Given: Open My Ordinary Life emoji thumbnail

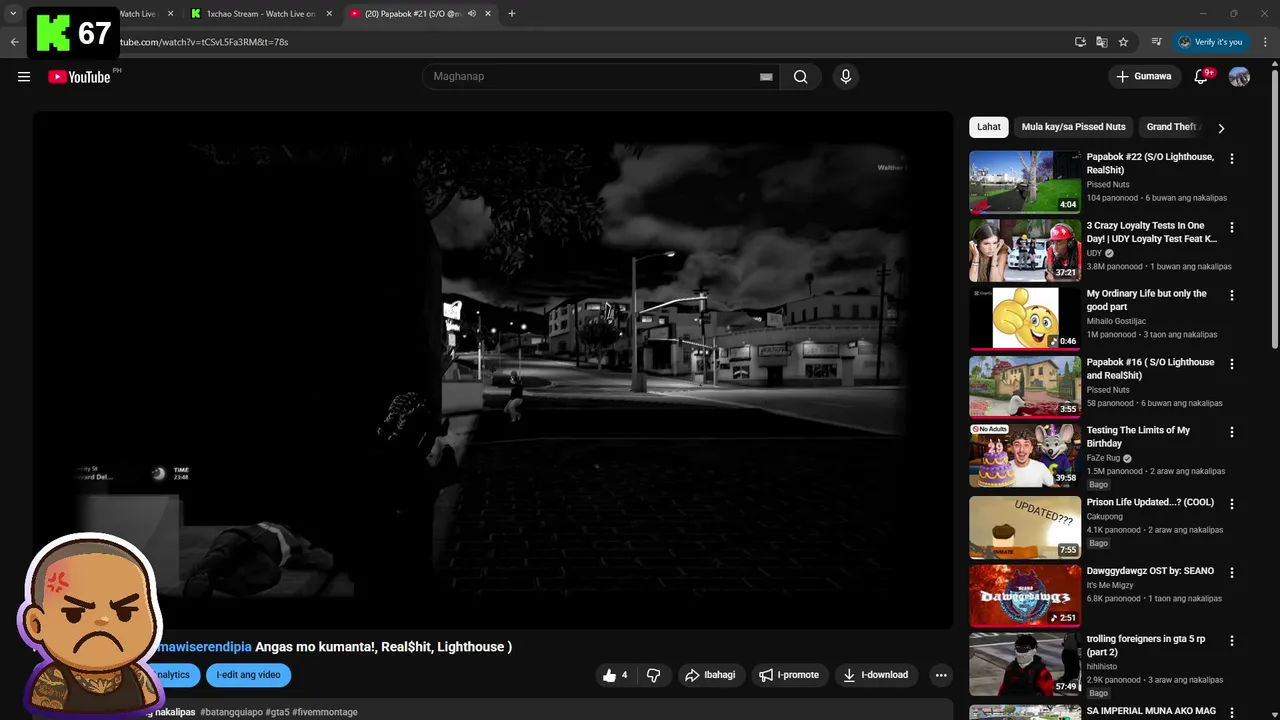Looking at the screenshot, I should pyautogui.click(x=1025, y=319).
